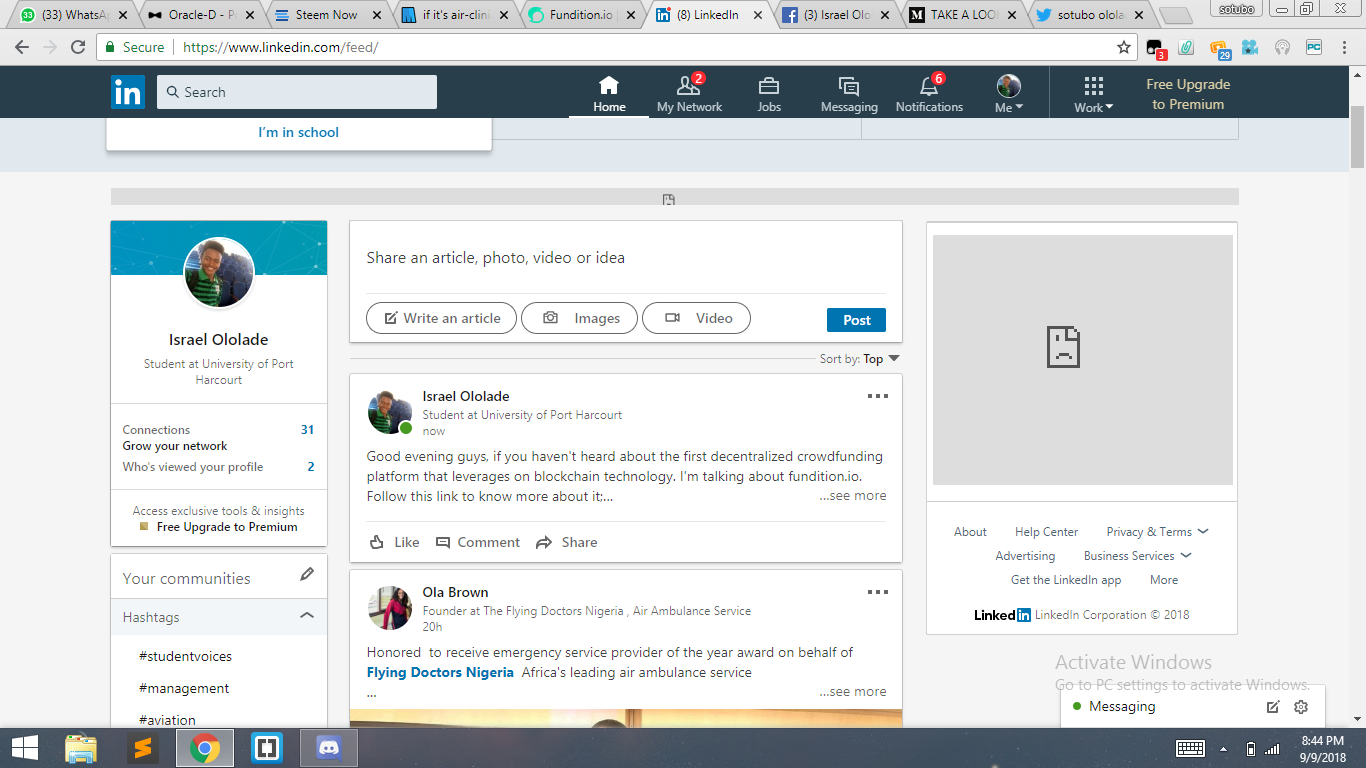Click Help Center footer link
This screenshot has width=1366, height=768.
[x=1046, y=532]
